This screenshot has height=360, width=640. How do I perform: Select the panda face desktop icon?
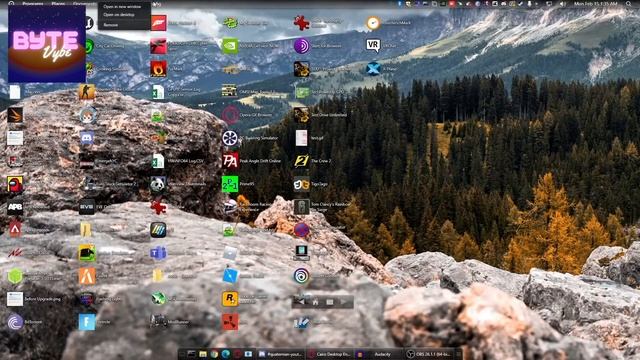coord(158,184)
